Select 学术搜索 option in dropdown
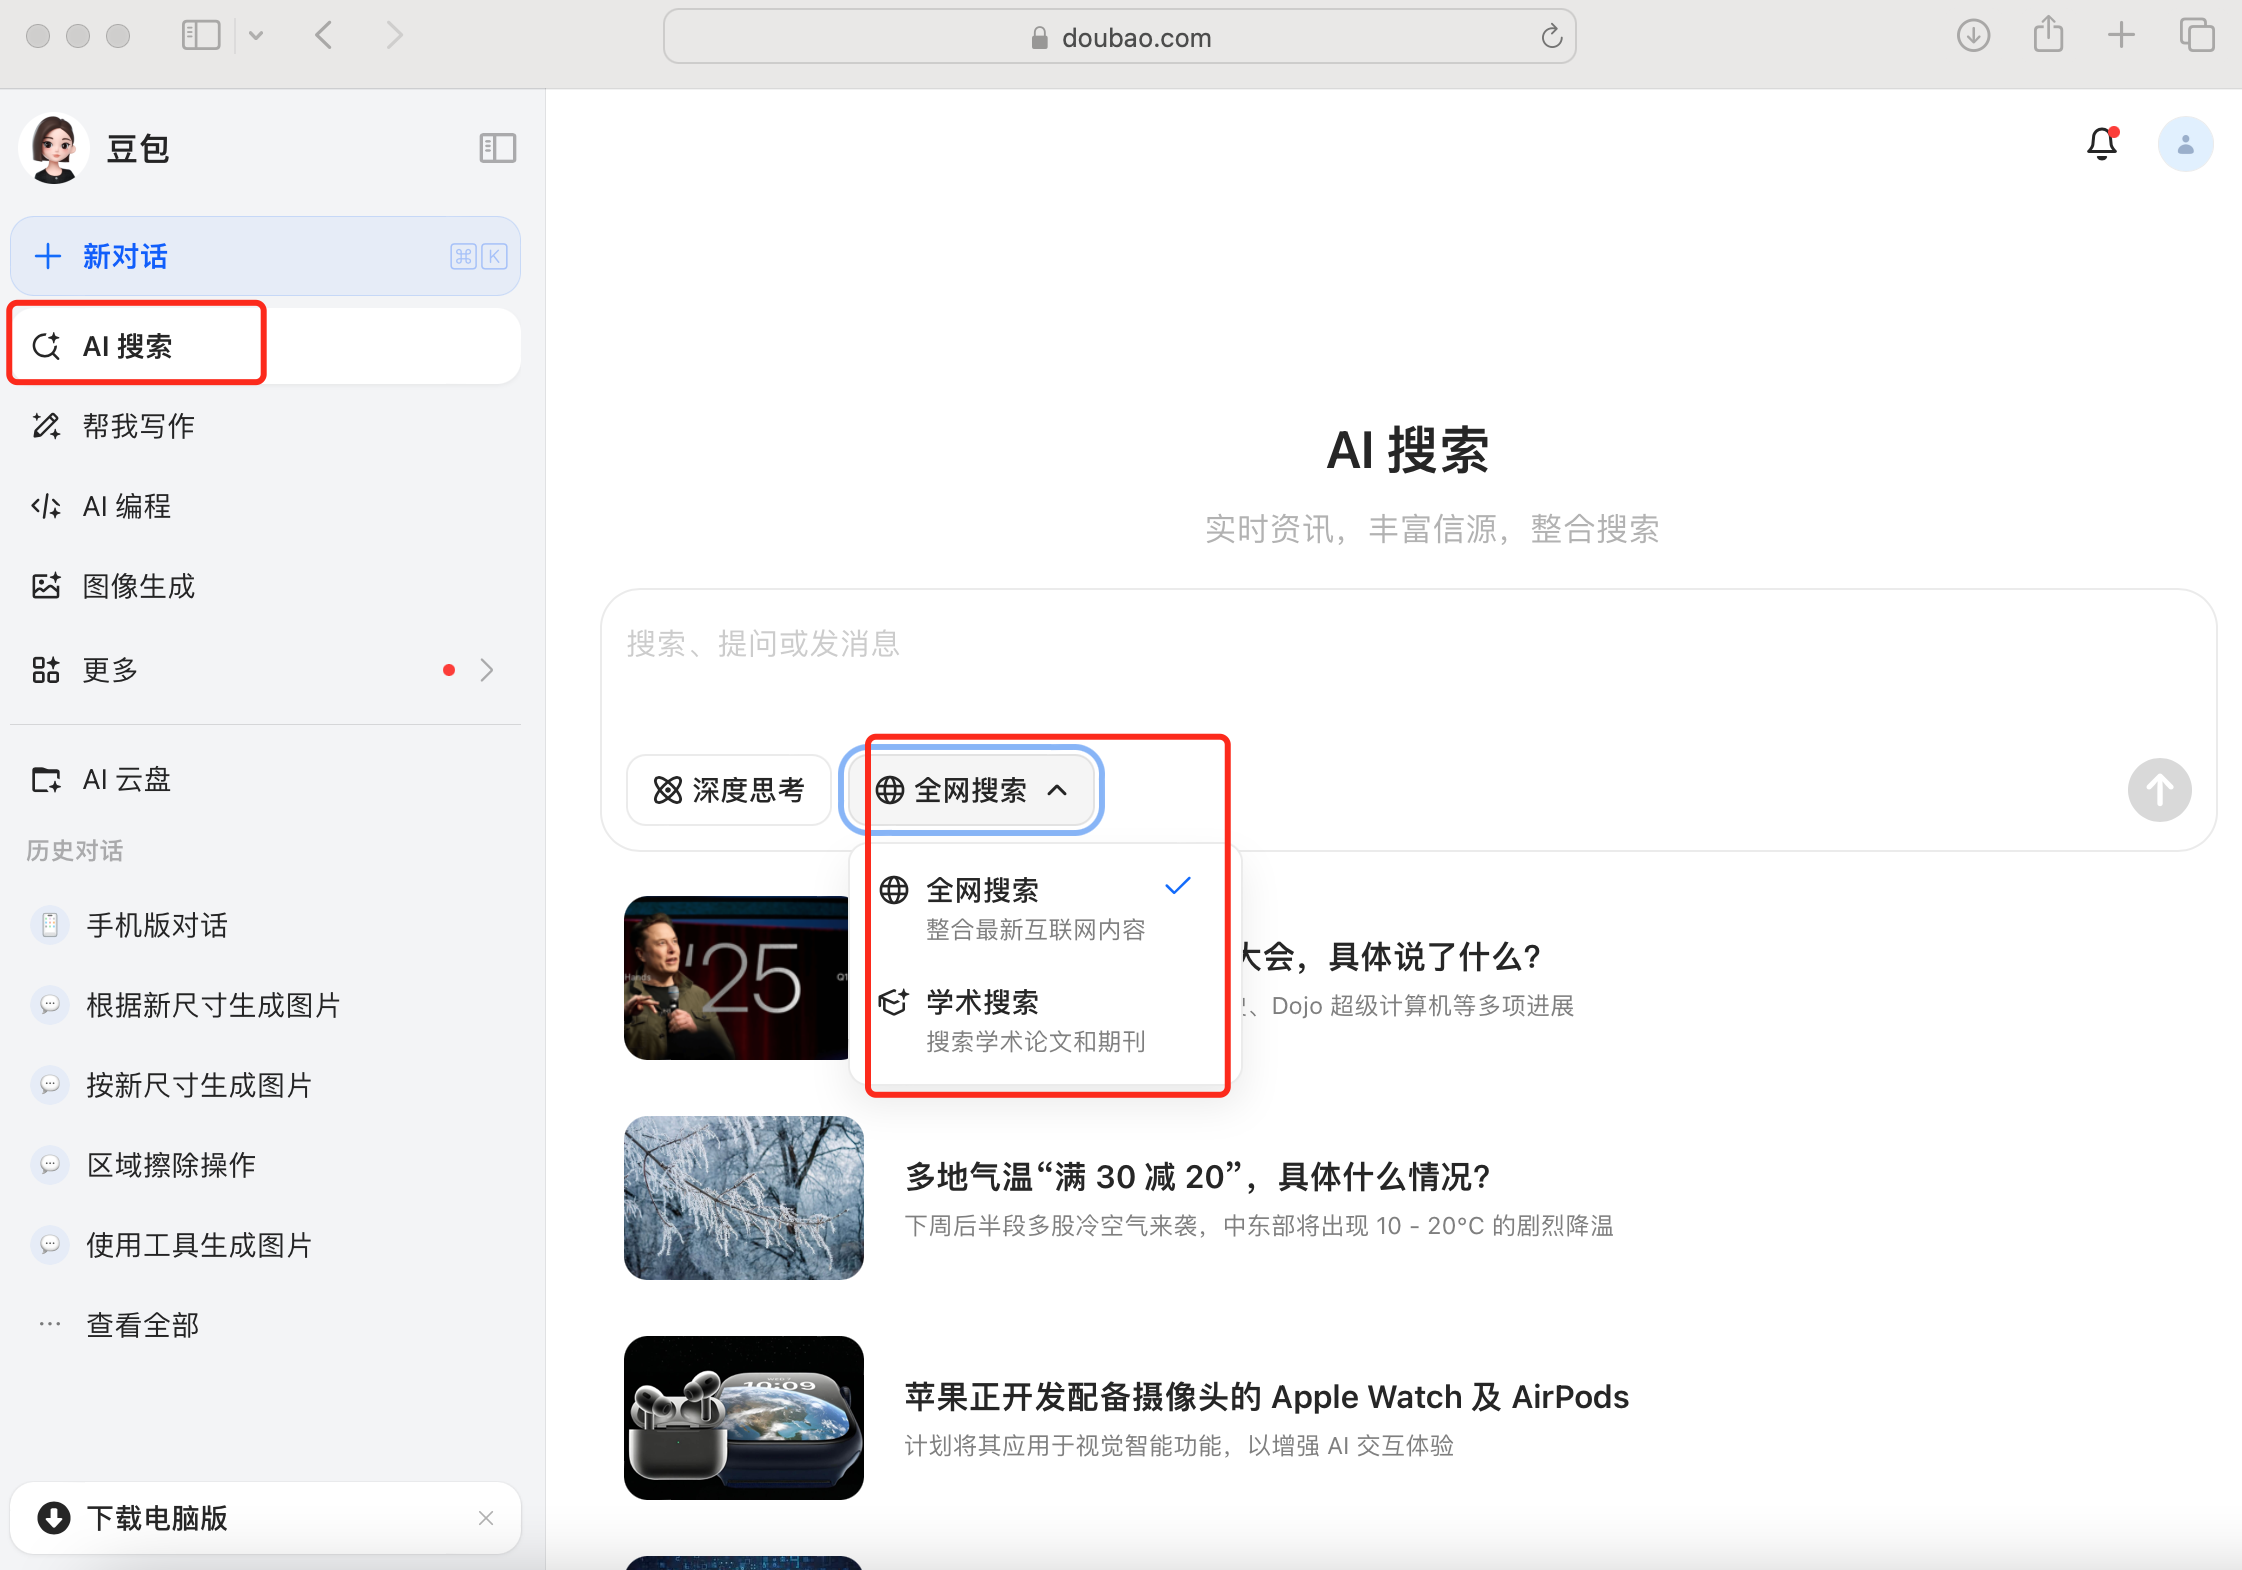 tap(1045, 1020)
